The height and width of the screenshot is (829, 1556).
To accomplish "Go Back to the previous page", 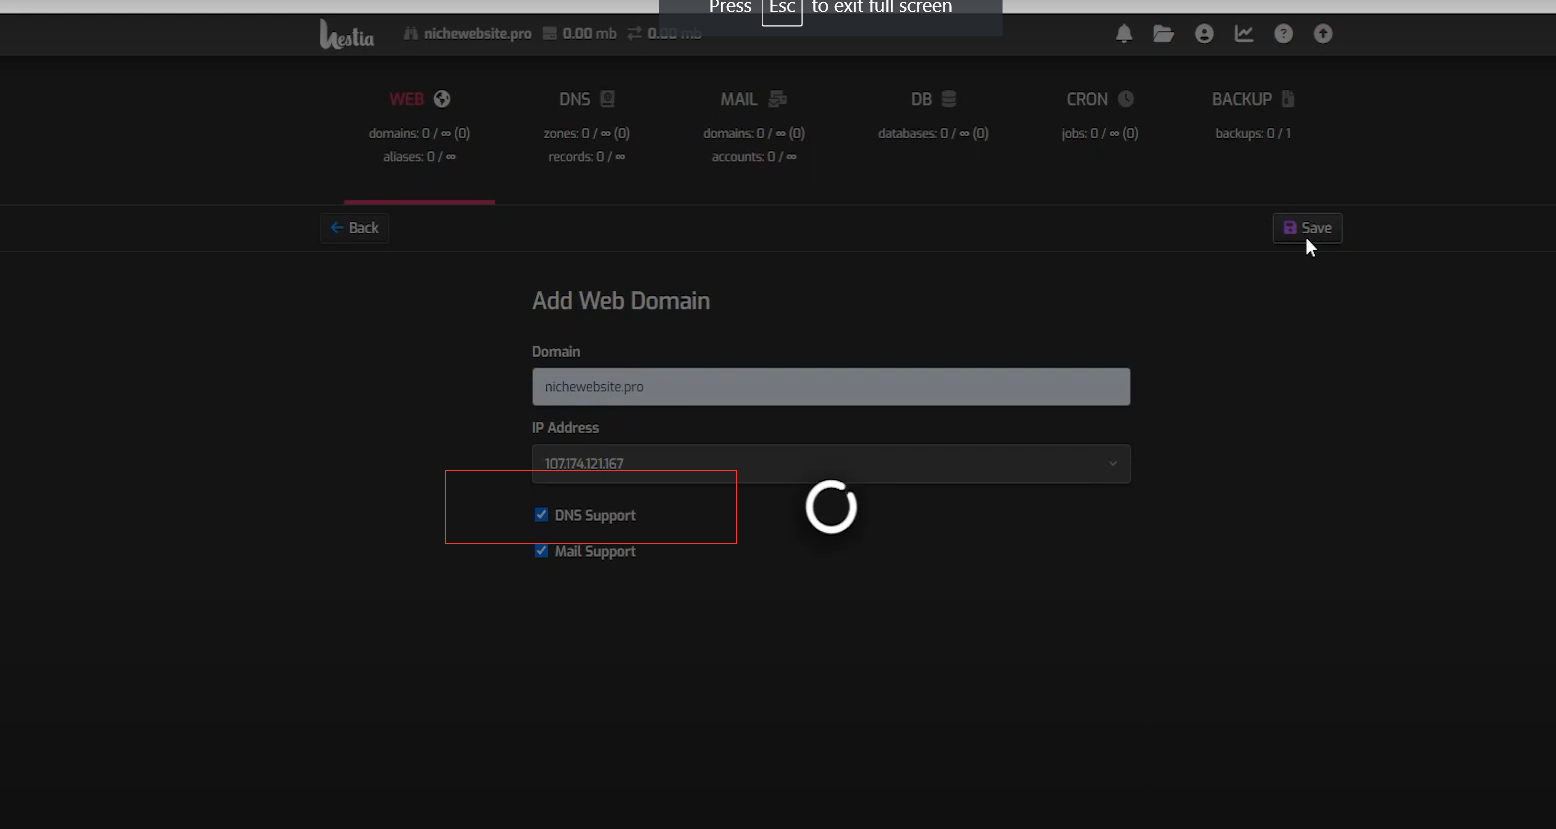I will 355,228.
